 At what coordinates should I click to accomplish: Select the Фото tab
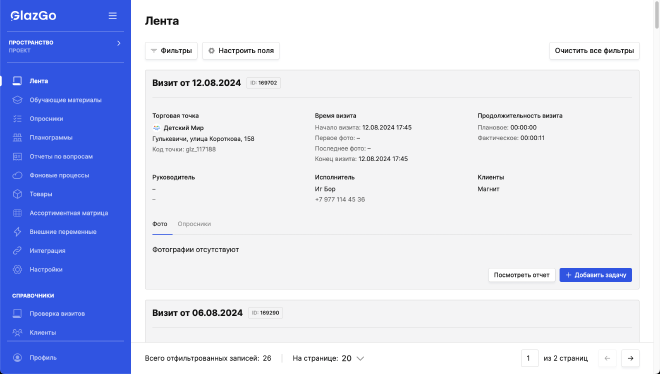[160, 224]
